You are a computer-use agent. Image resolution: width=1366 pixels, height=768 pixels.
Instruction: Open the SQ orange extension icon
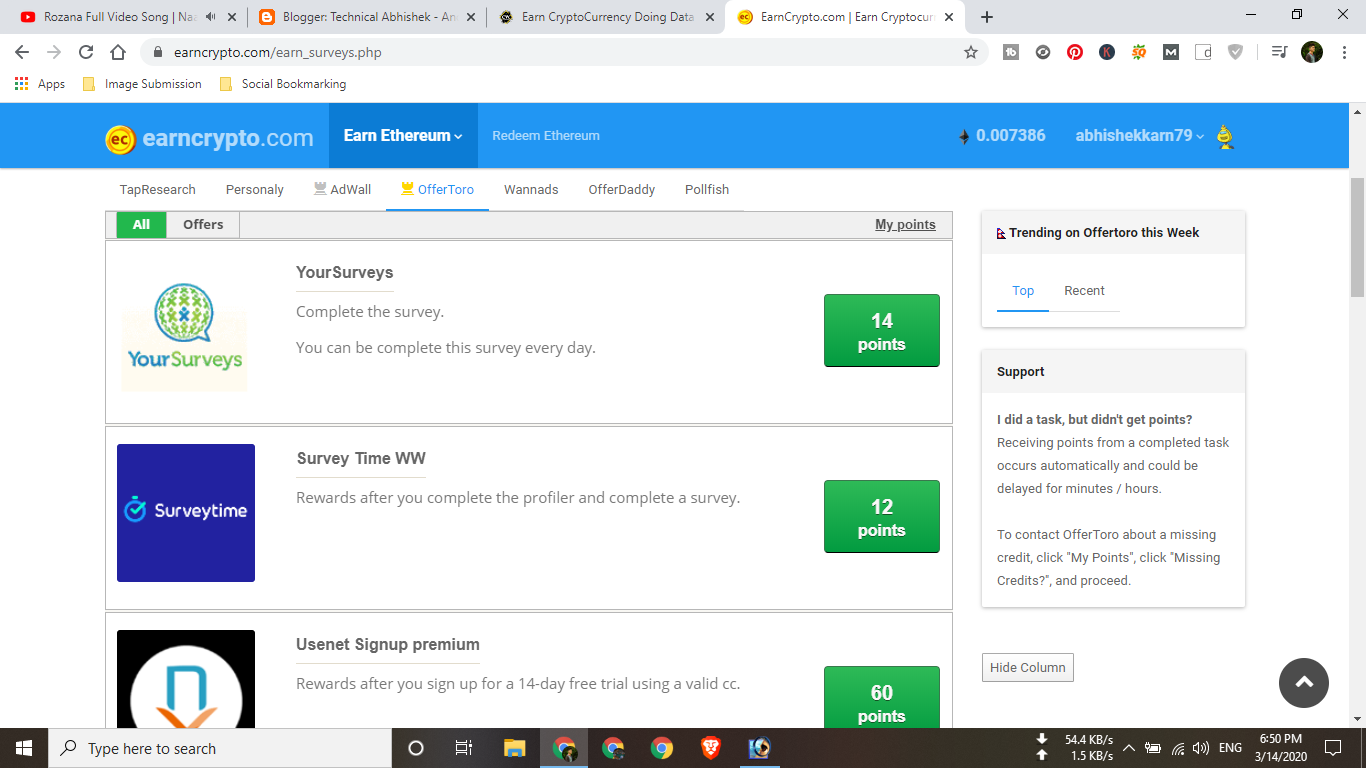click(1139, 52)
